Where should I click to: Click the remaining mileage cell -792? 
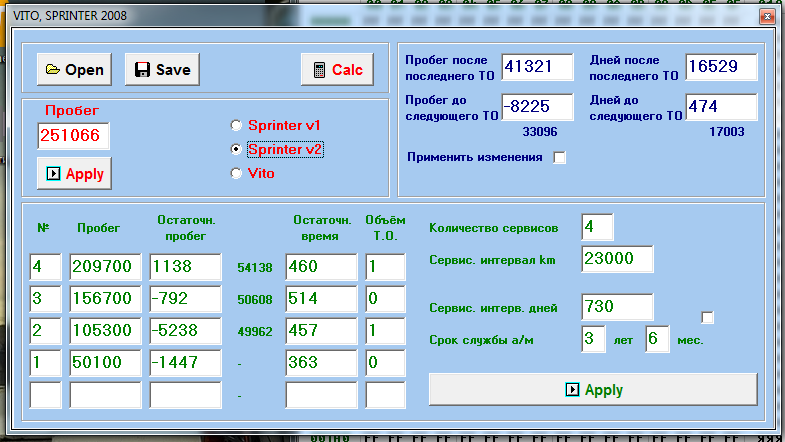pos(185,299)
